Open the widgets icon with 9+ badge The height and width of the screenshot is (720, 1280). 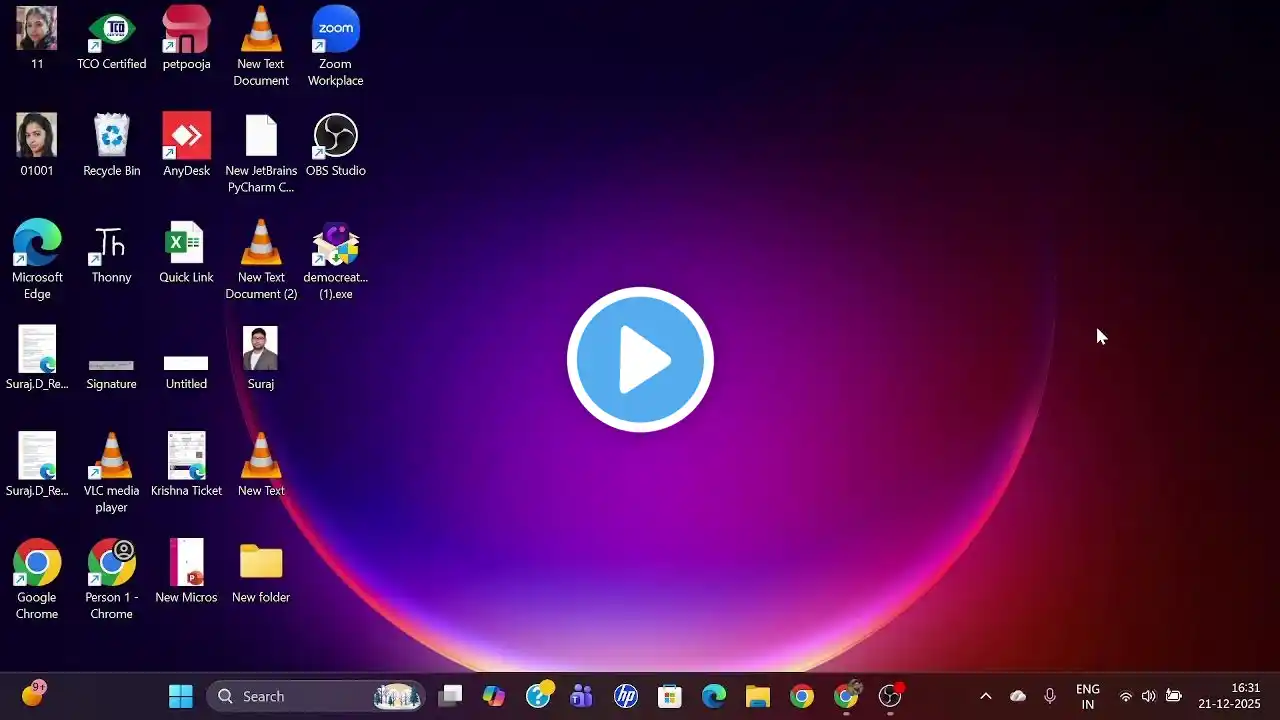point(34,694)
